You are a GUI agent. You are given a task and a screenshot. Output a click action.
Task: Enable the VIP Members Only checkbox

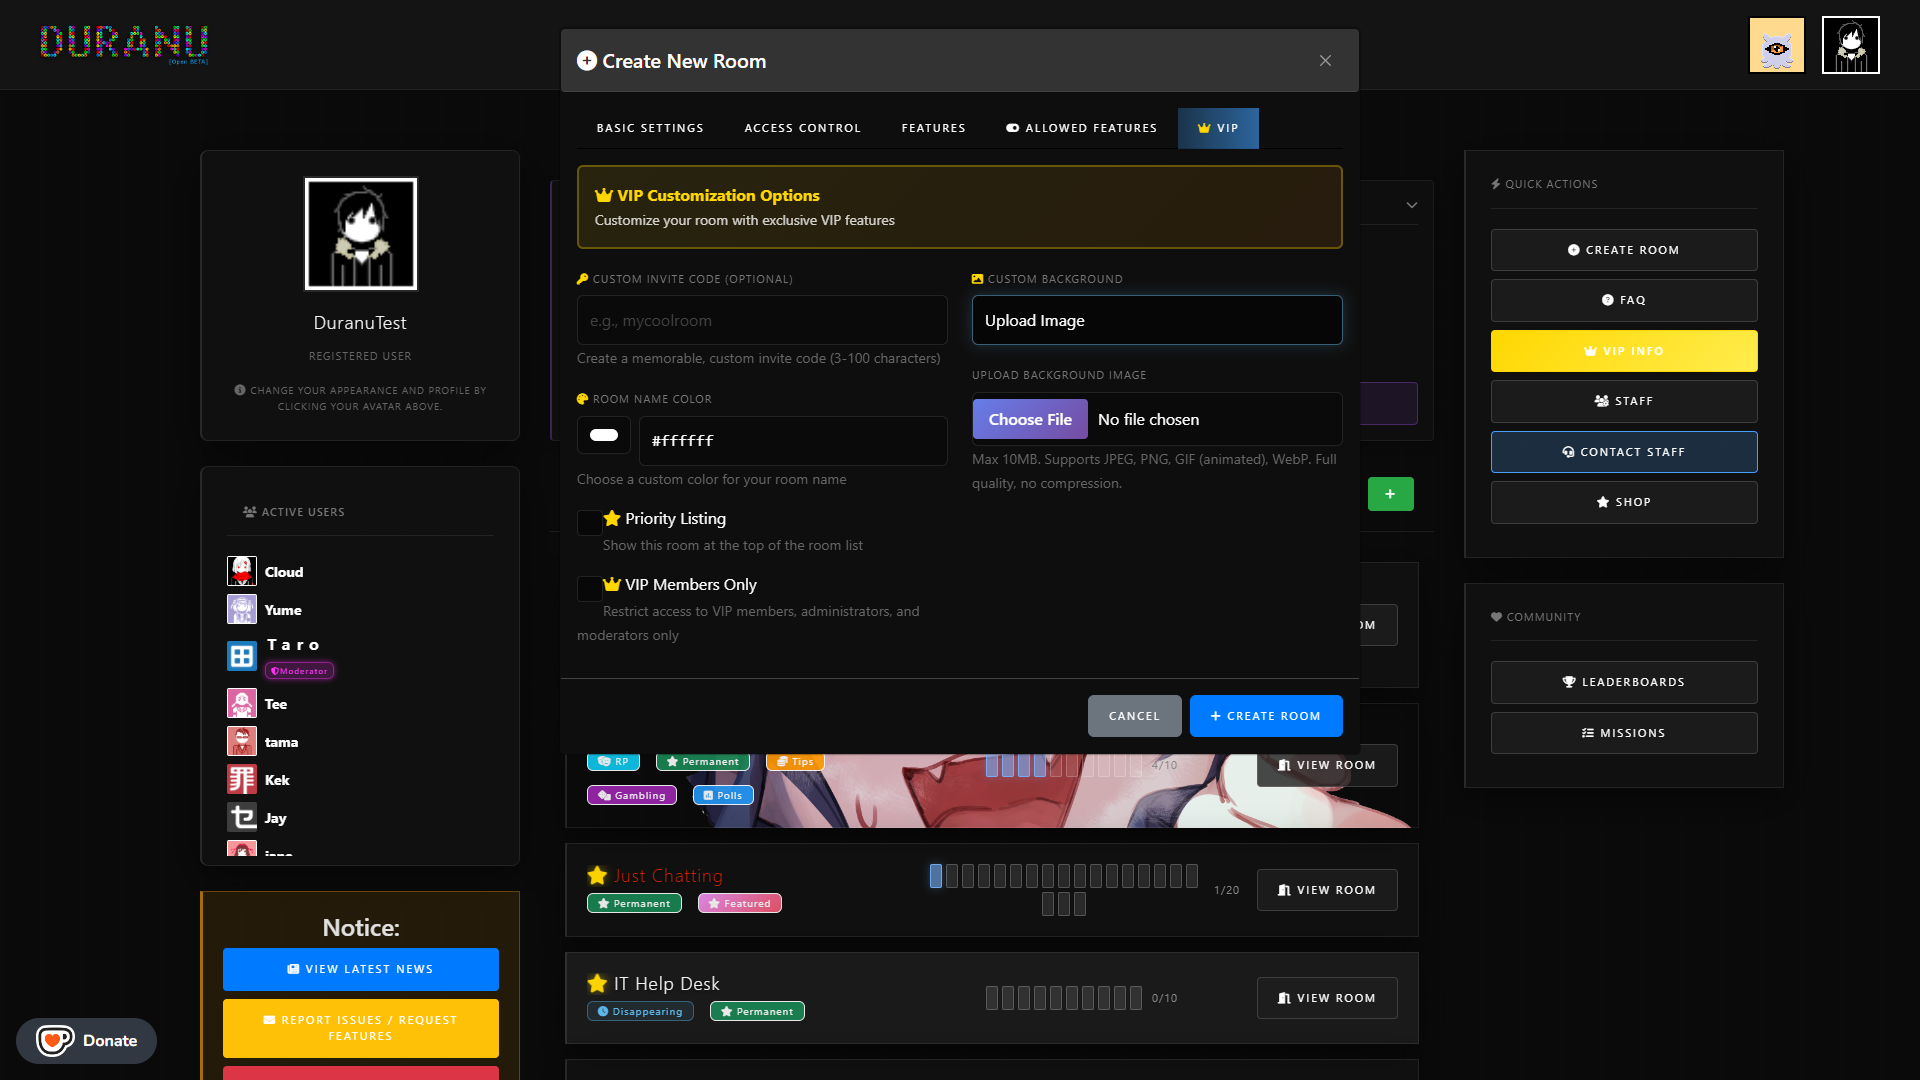(589, 588)
